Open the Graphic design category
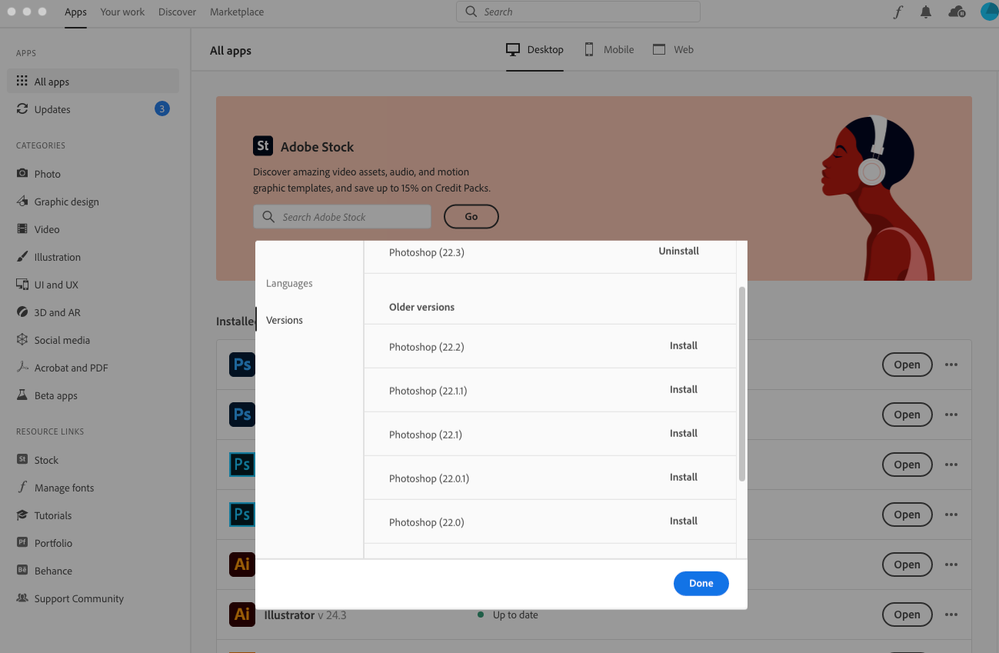This screenshot has width=999, height=653. click(x=57, y=201)
